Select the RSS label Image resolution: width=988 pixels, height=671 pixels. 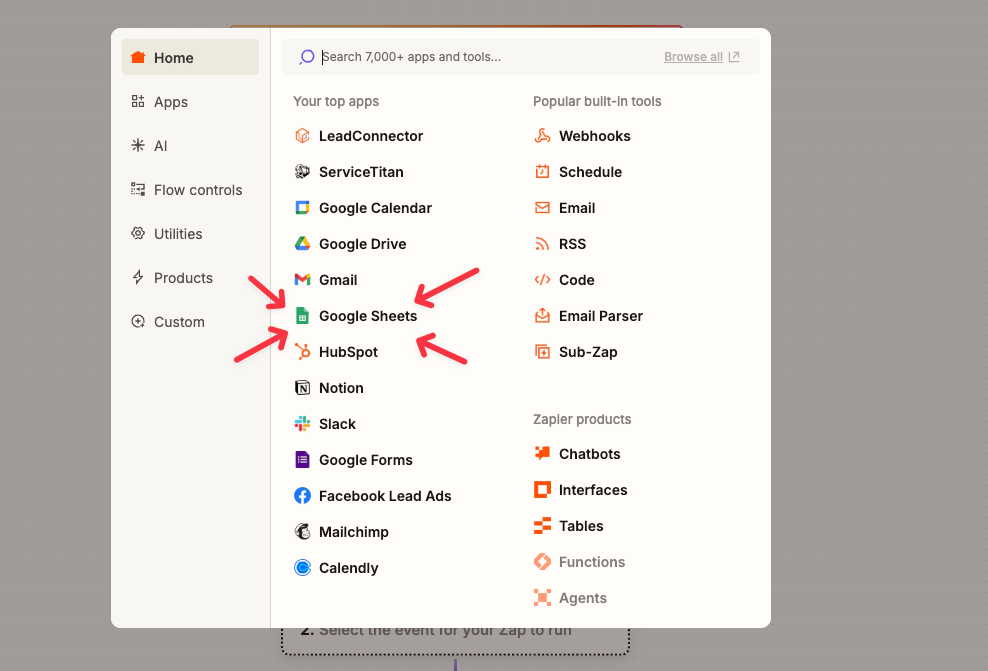(x=572, y=244)
